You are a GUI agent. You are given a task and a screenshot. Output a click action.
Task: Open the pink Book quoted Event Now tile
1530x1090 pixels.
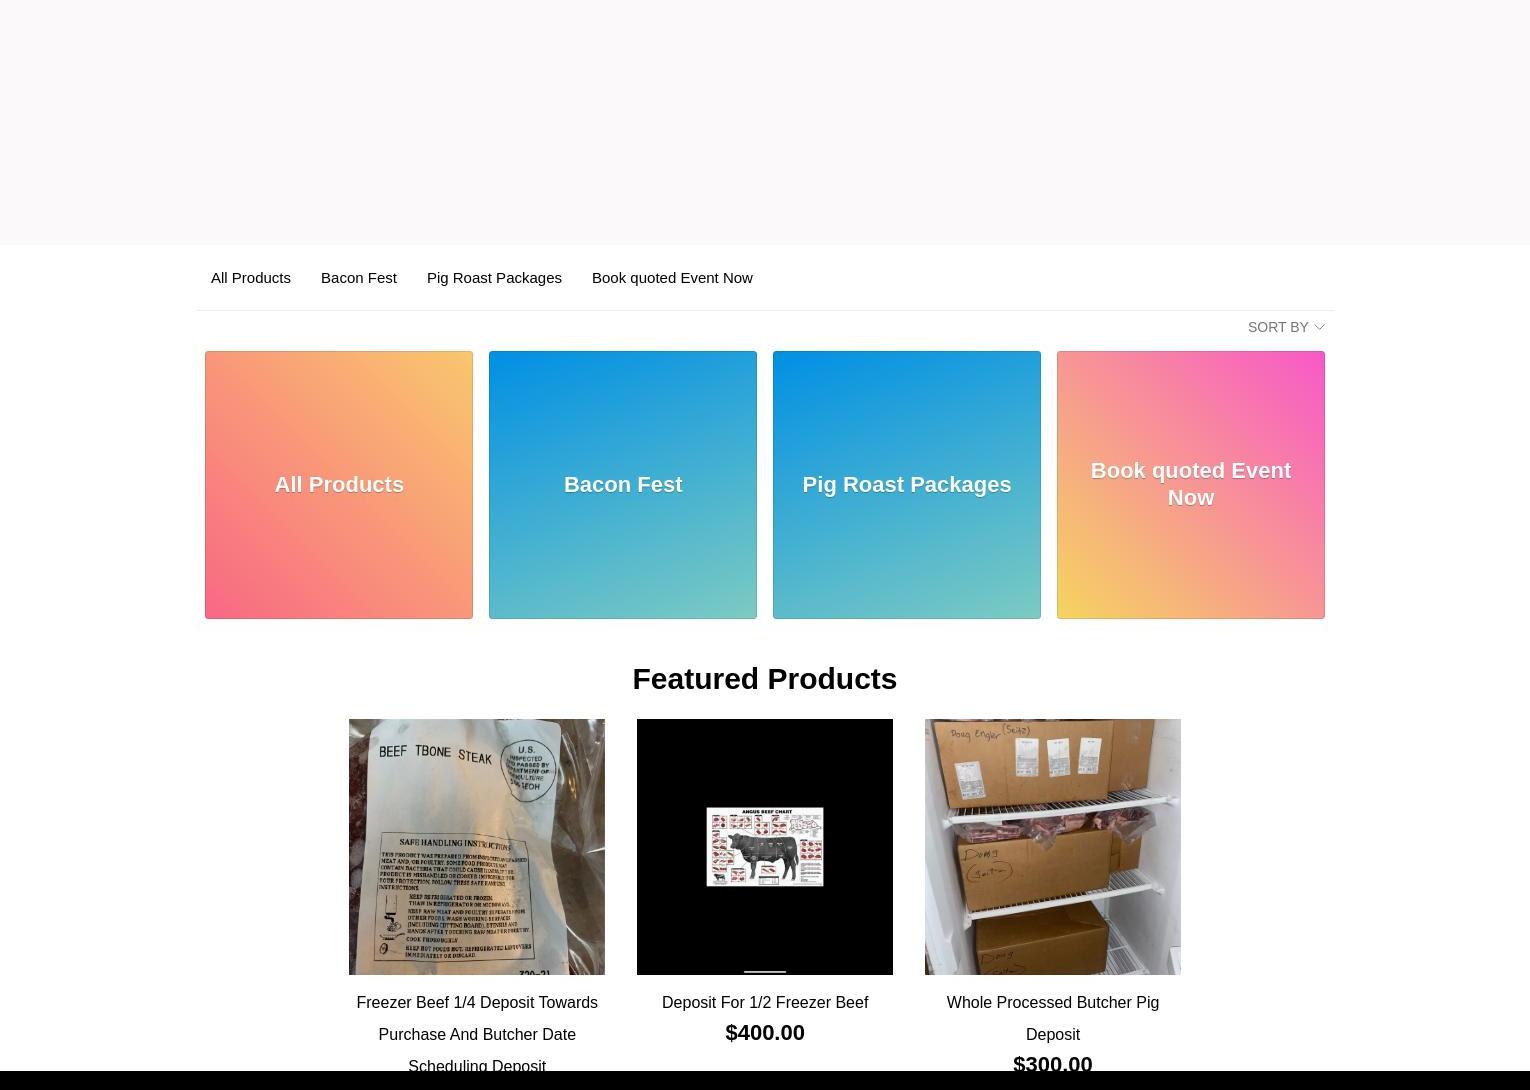tap(1191, 485)
